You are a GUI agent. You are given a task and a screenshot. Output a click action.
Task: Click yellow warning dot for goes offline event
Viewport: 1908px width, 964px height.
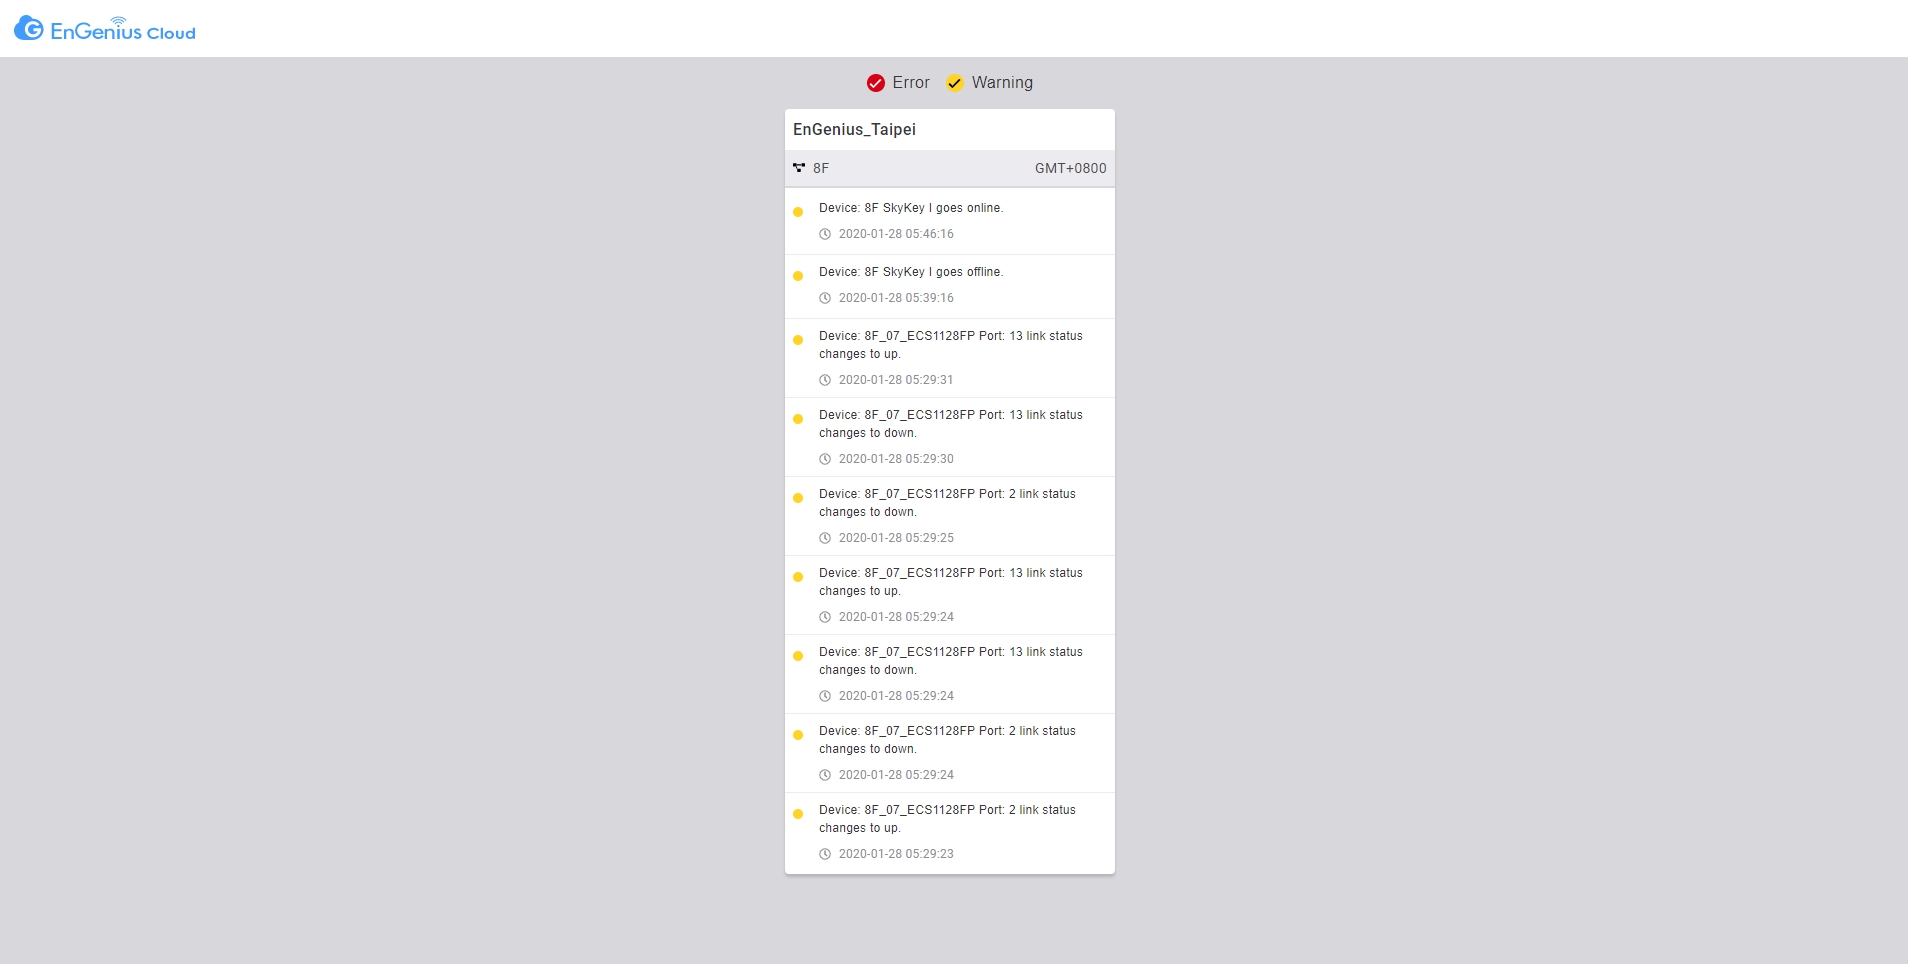click(x=798, y=276)
